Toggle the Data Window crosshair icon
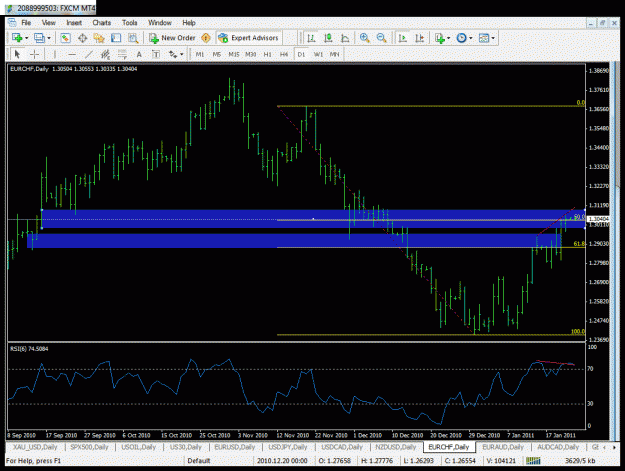This screenshot has height=471, width=625. coord(82,38)
